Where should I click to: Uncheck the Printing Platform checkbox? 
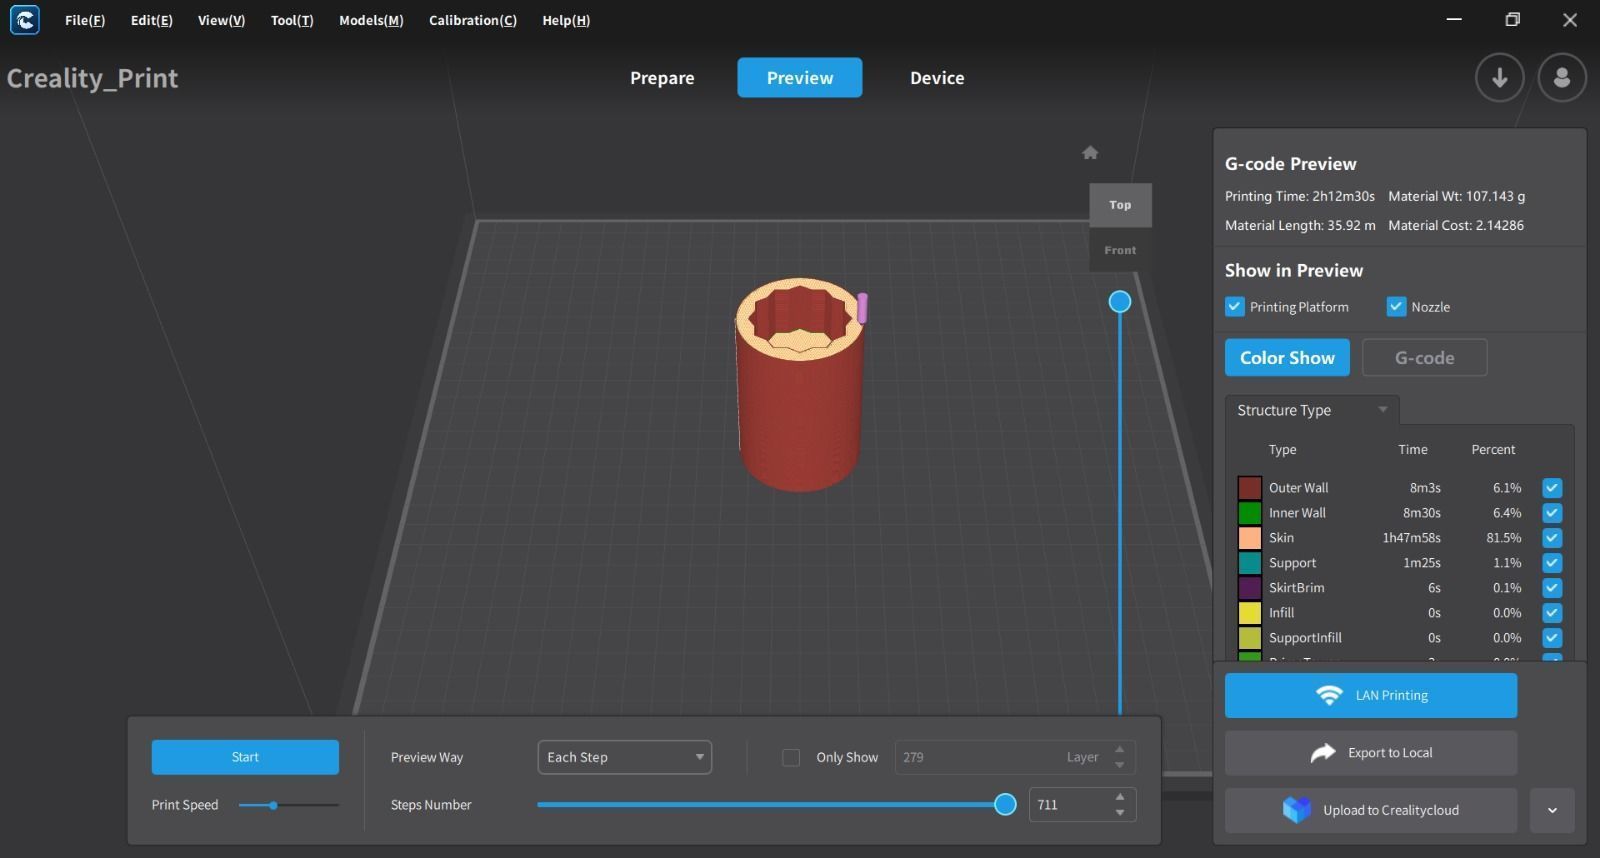click(1235, 307)
